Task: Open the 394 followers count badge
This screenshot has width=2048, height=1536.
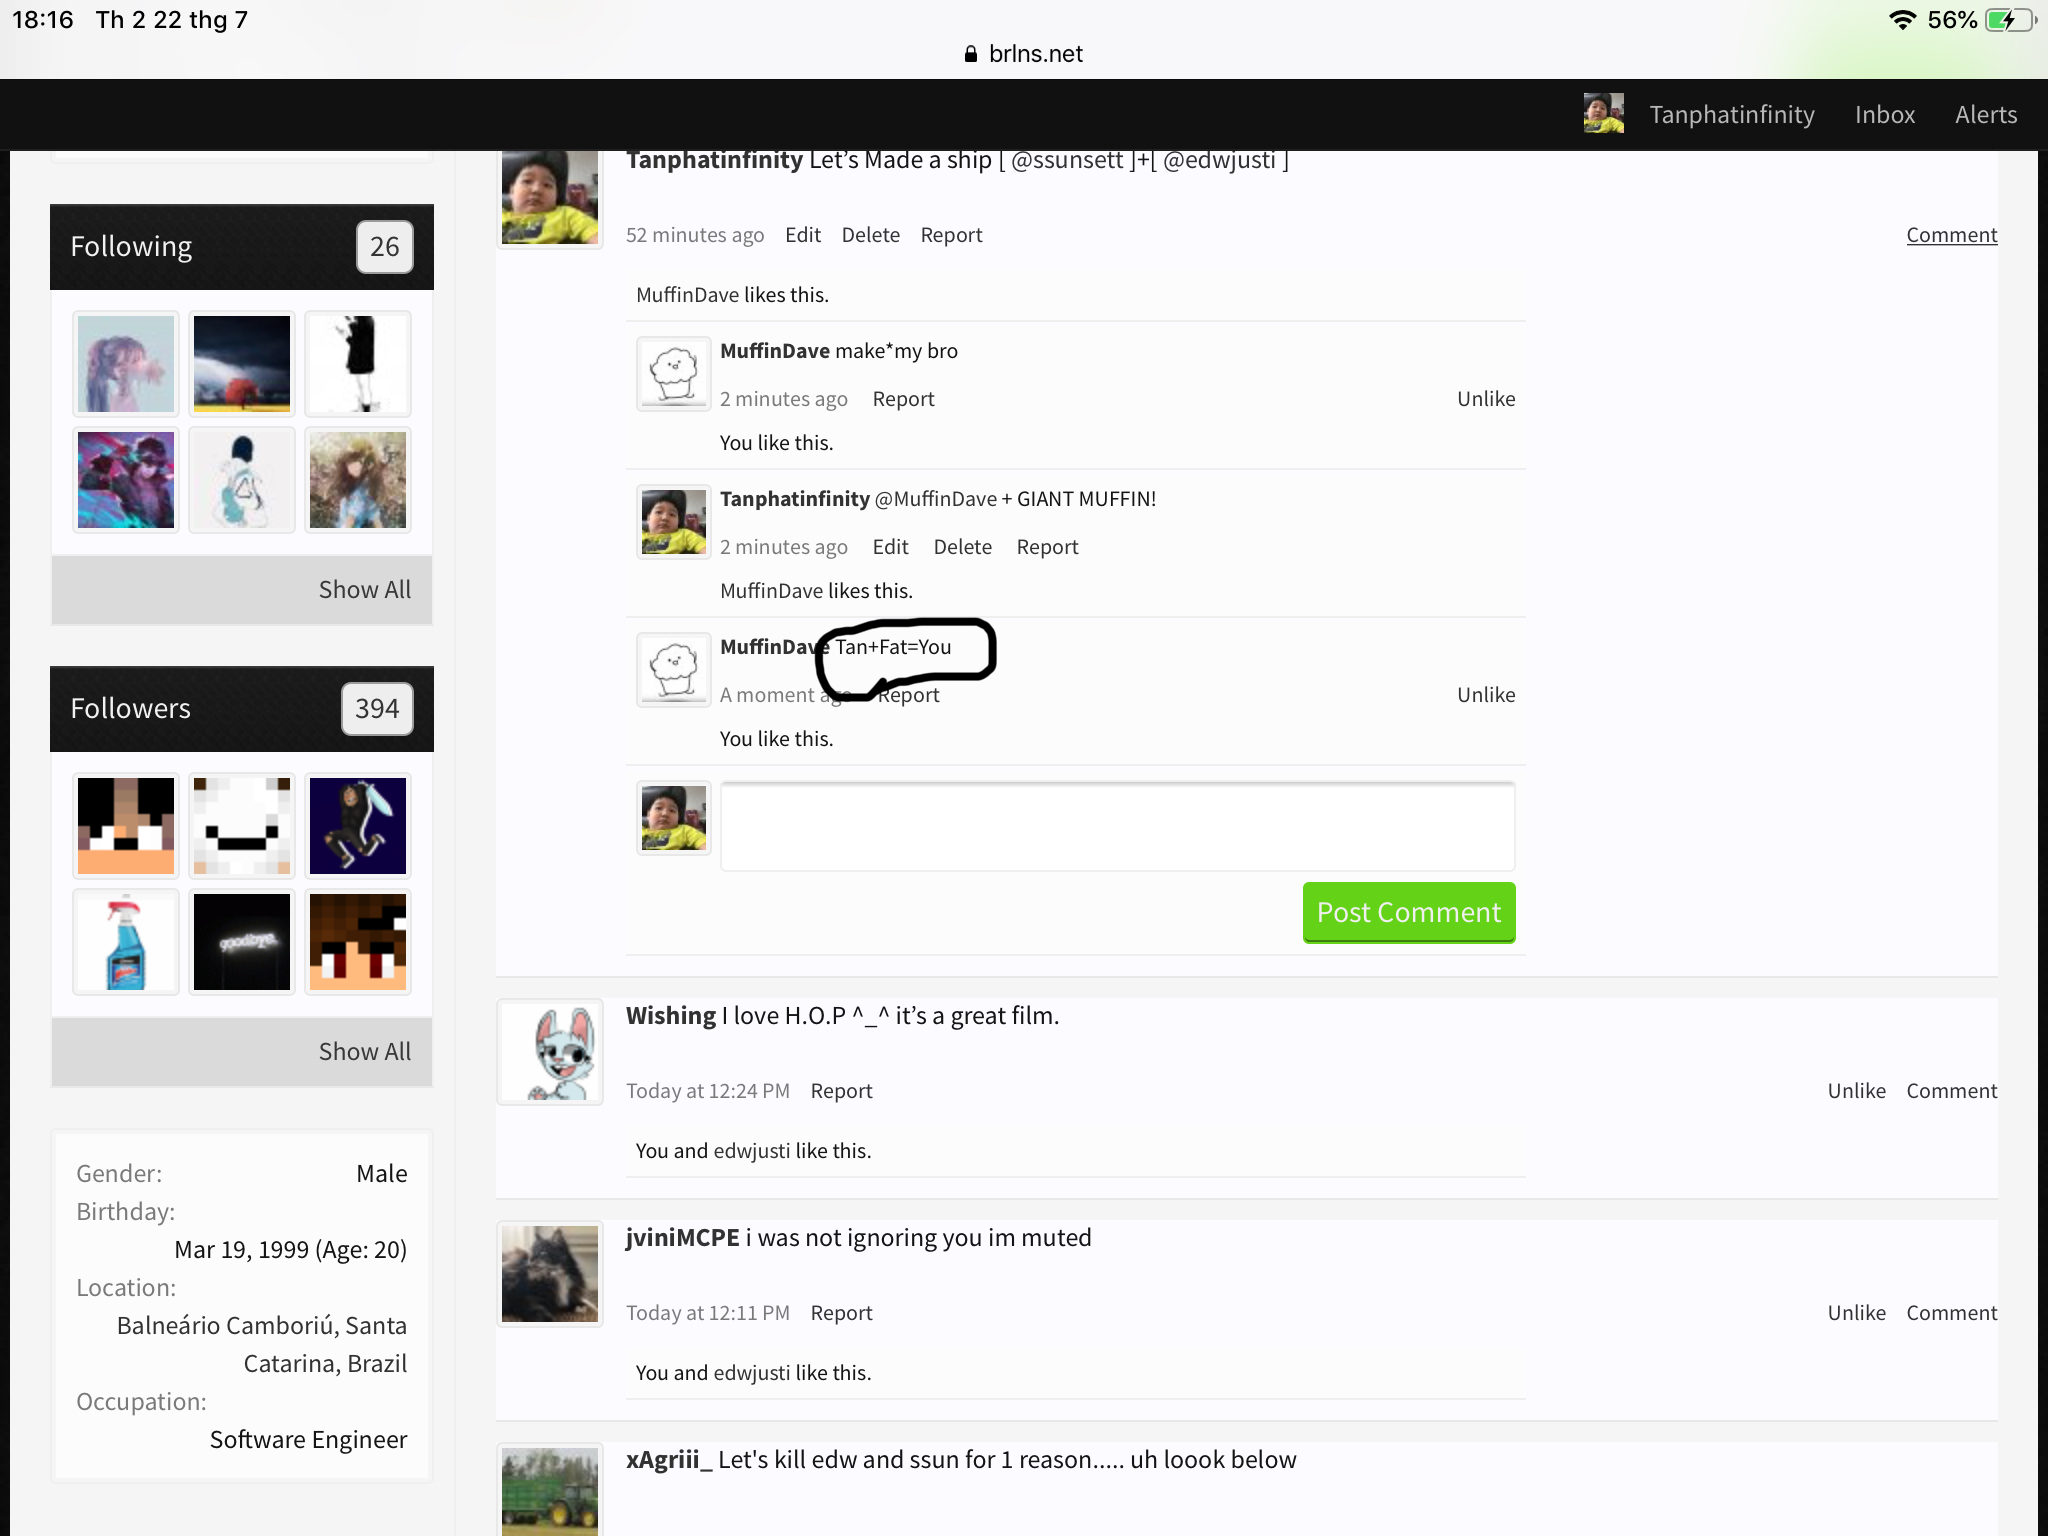Action: tap(377, 709)
